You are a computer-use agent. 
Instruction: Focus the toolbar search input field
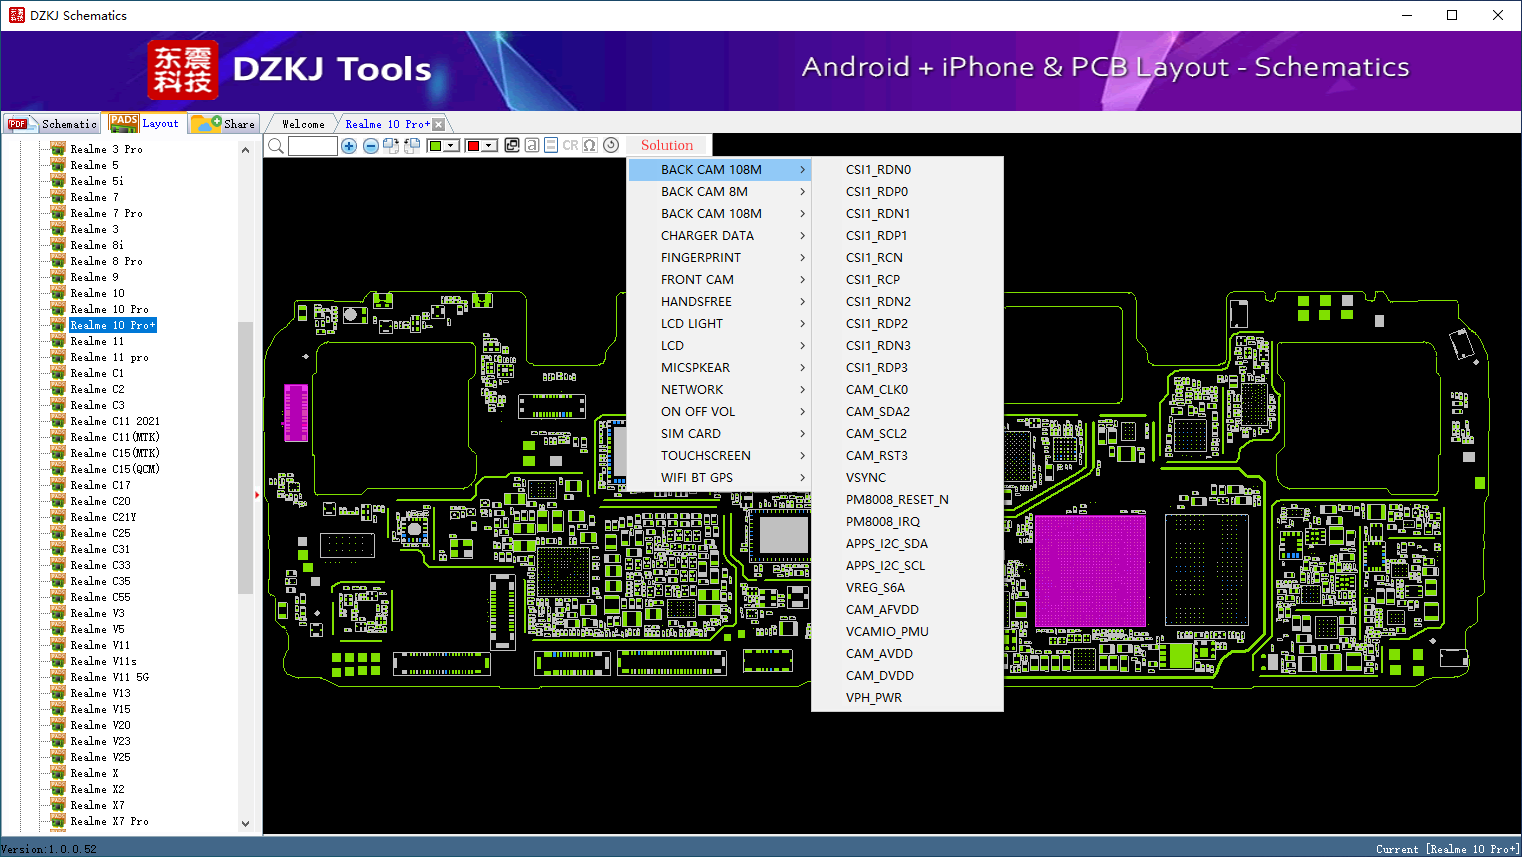[x=313, y=146]
